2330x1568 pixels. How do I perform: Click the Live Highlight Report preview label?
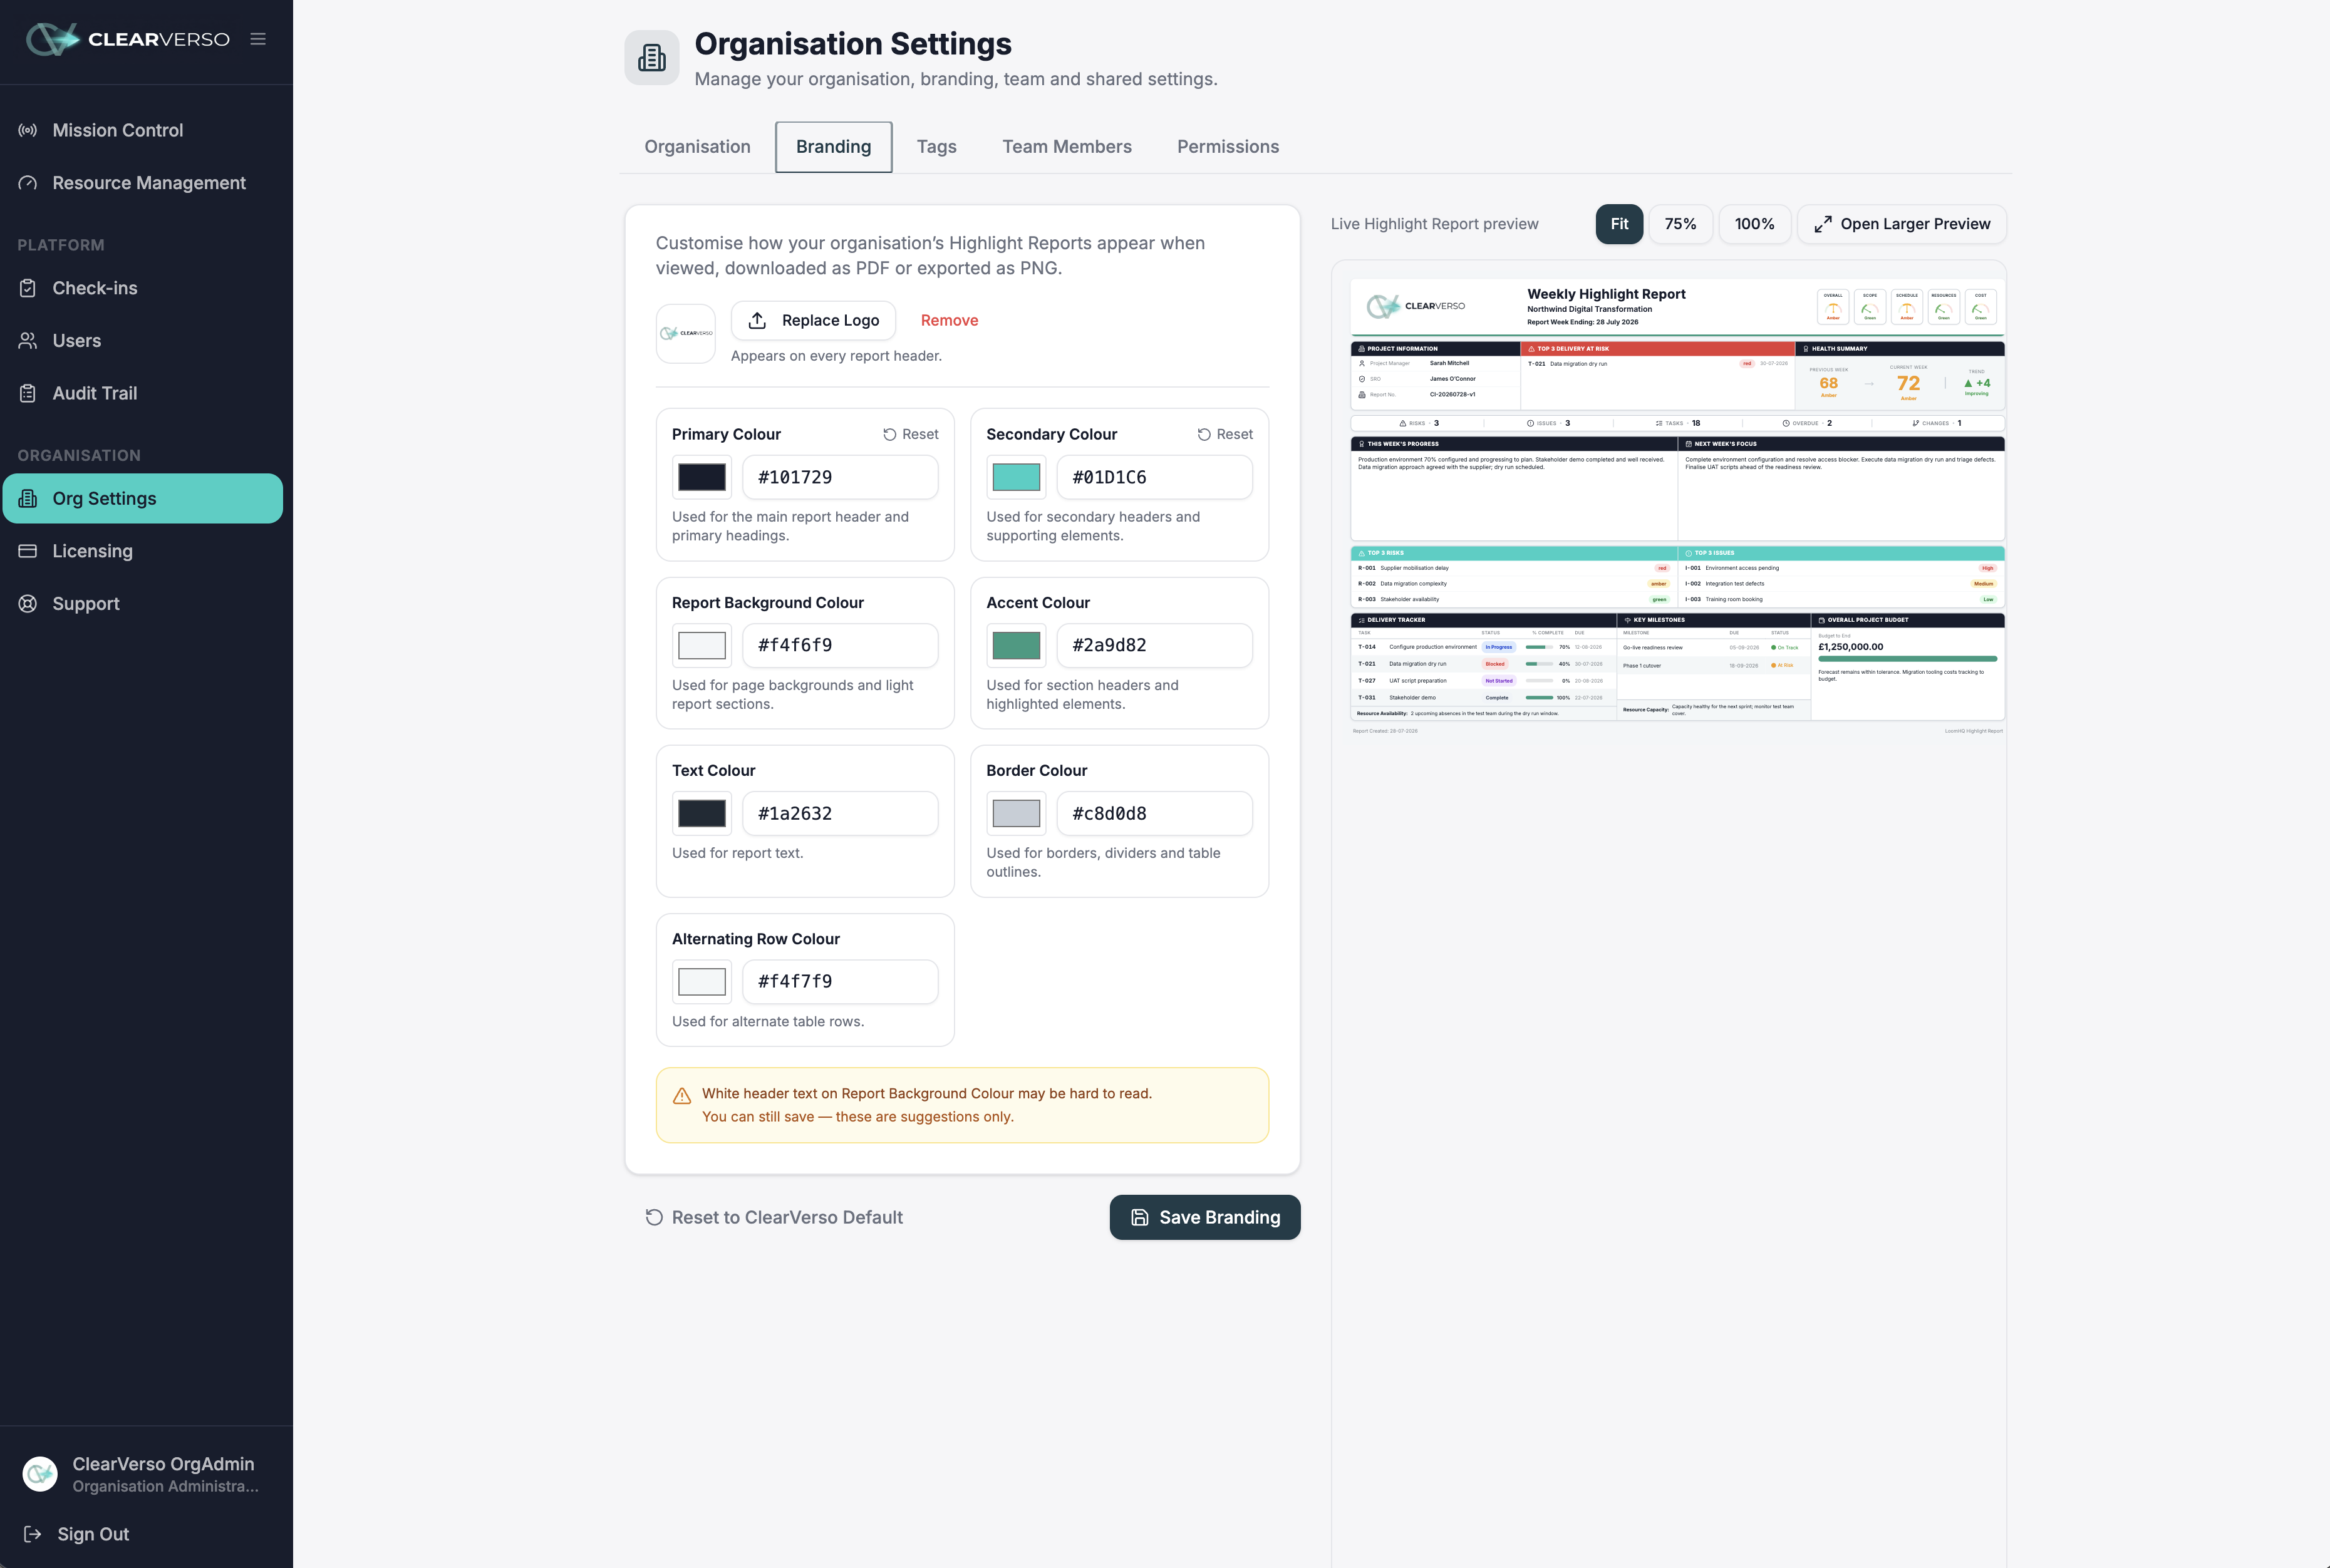point(1434,224)
